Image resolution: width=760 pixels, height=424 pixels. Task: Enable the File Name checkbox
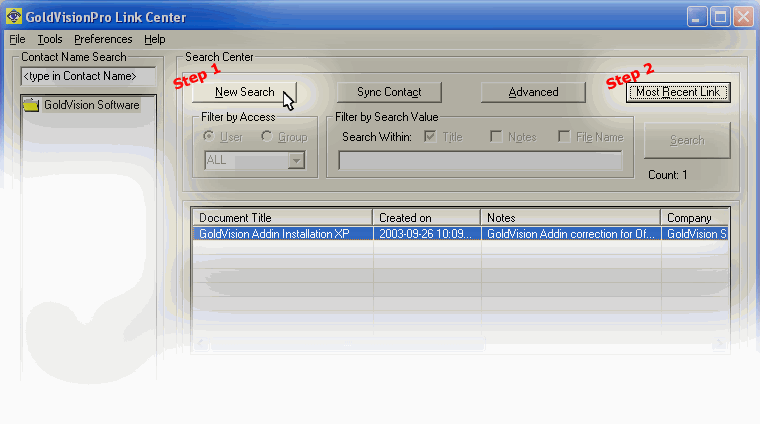(x=564, y=137)
